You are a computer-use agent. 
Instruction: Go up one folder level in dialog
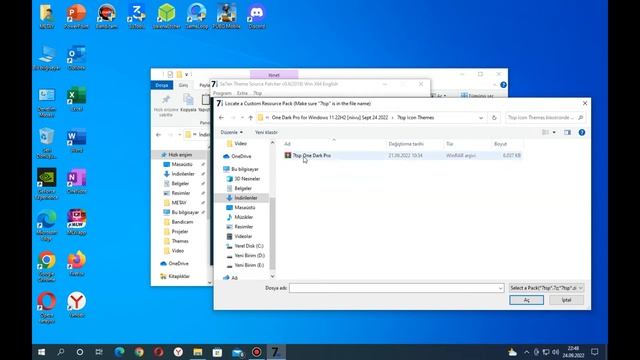[x=250, y=118]
